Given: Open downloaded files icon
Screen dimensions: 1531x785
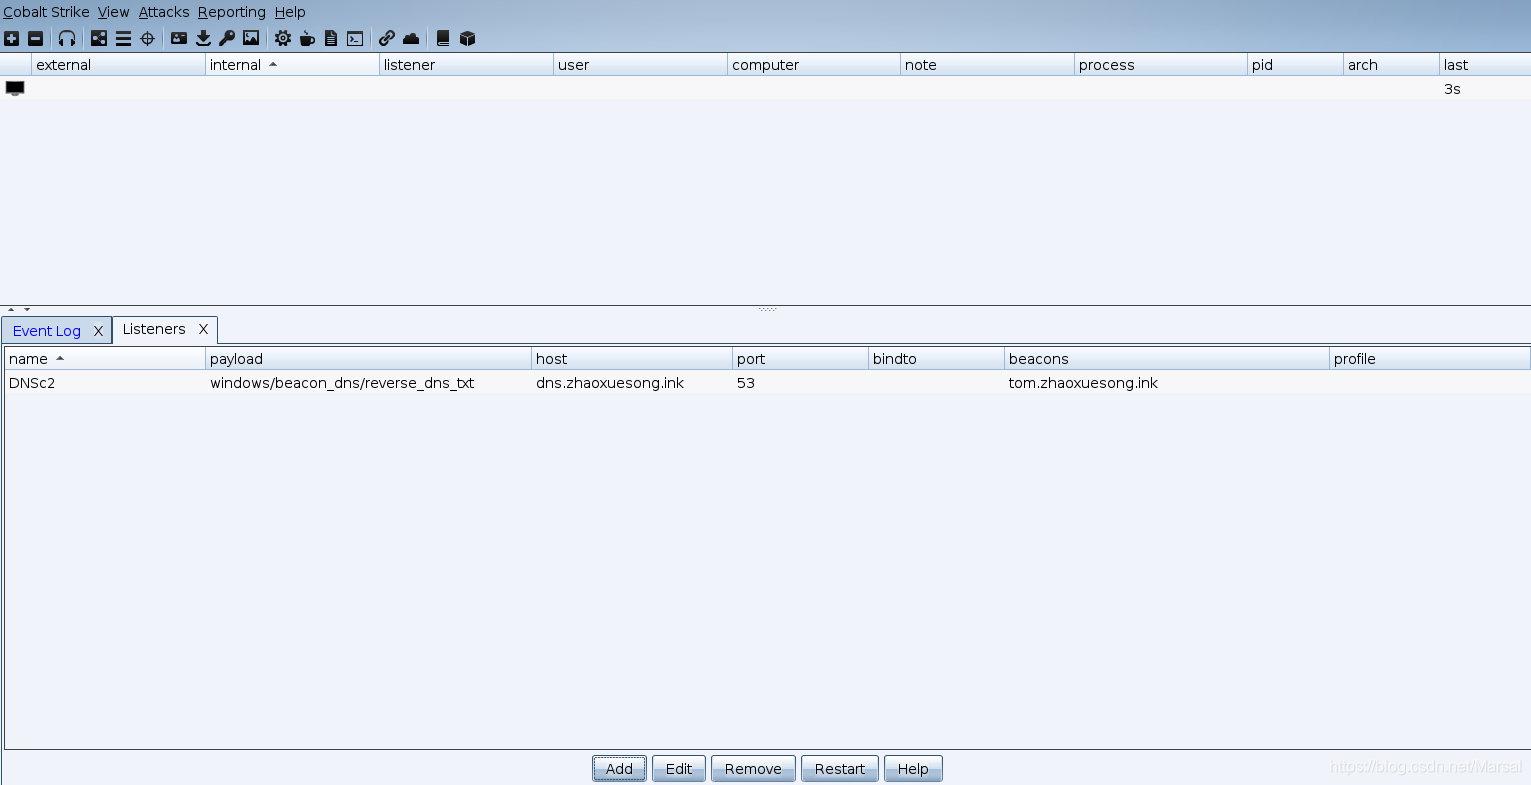Looking at the screenshot, I should (x=203, y=38).
